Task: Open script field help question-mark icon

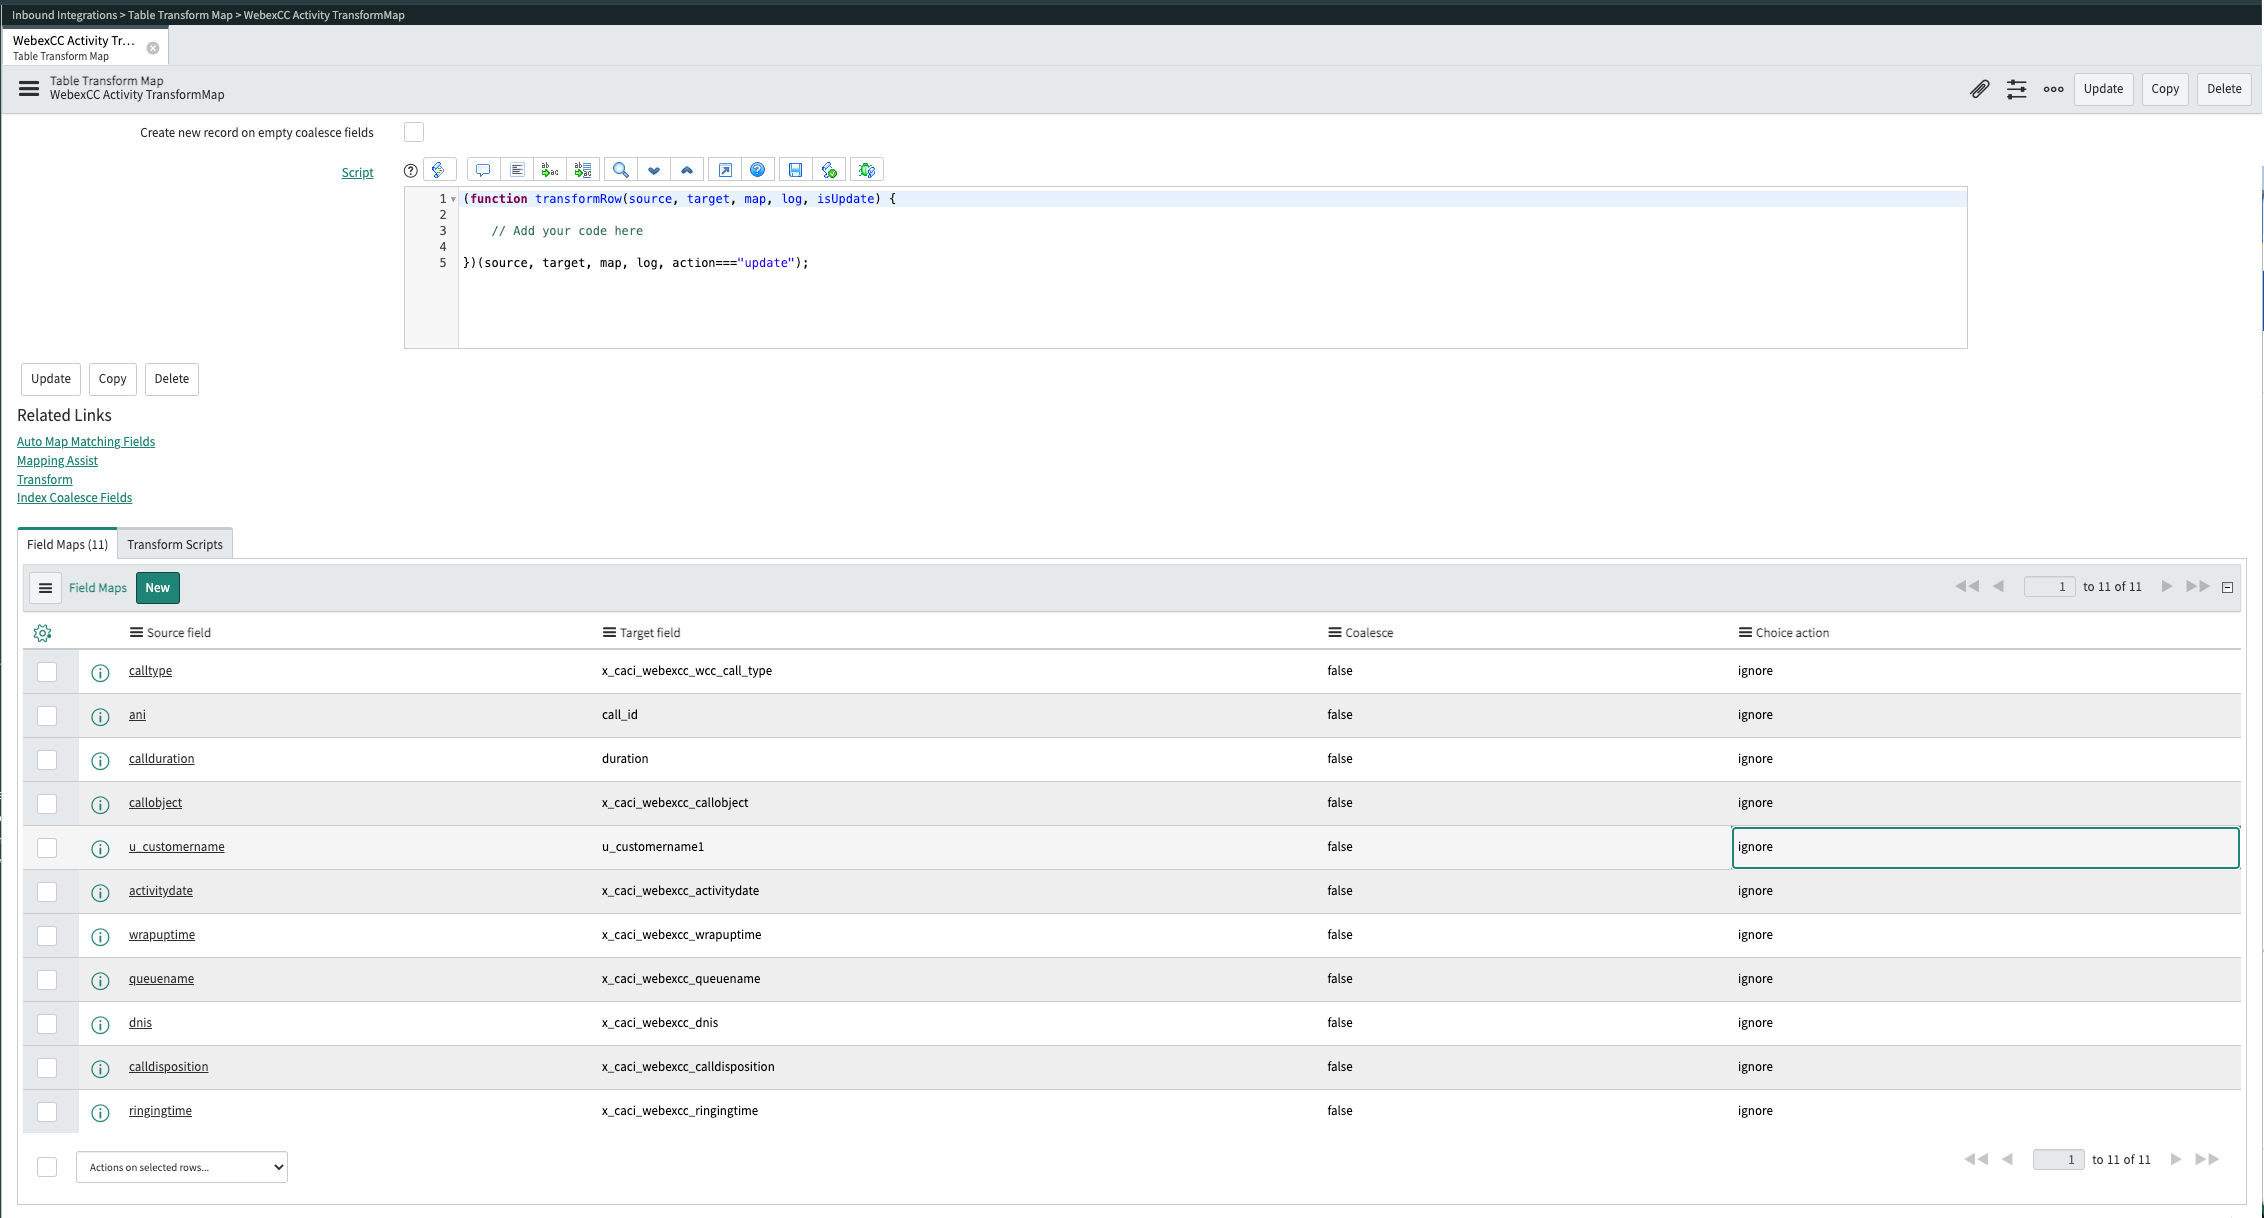Action: coord(410,171)
